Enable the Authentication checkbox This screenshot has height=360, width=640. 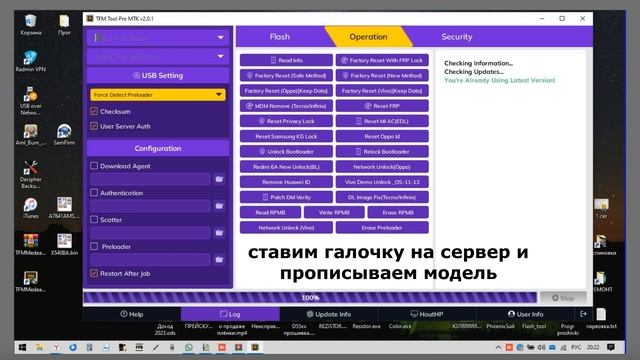coord(94,193)
